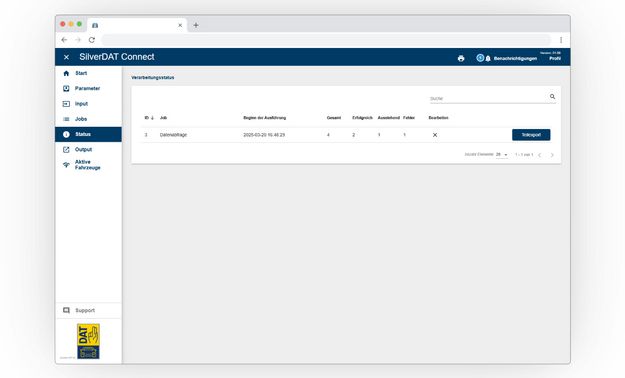Click the notification count badge
This screenshot has height=378, width=625.
click(x=480, y=58)
